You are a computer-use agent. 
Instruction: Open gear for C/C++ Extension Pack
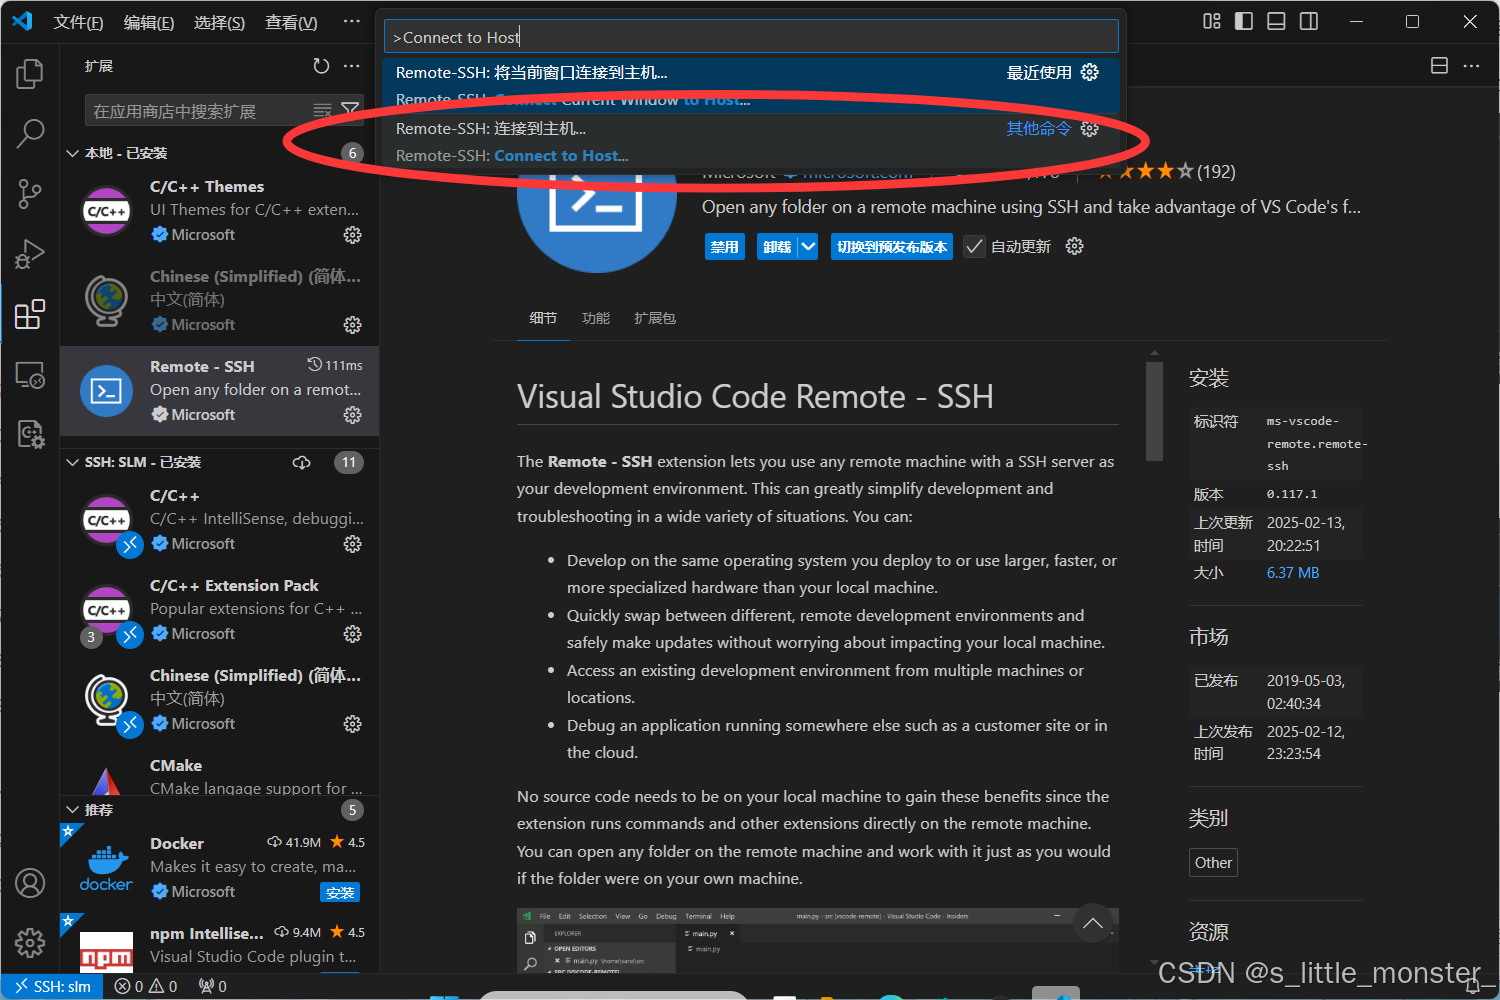tap(353, 634)
